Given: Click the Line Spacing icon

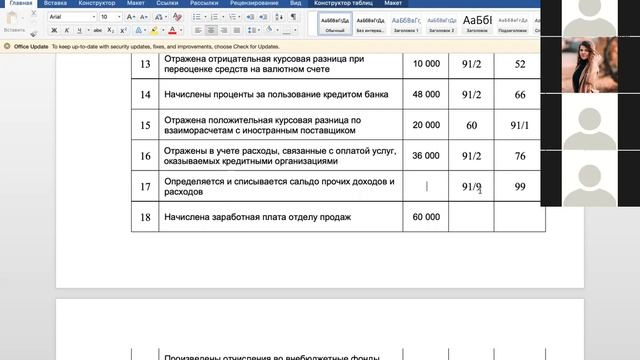Looking at the screenshot, I should coord(251,30).
